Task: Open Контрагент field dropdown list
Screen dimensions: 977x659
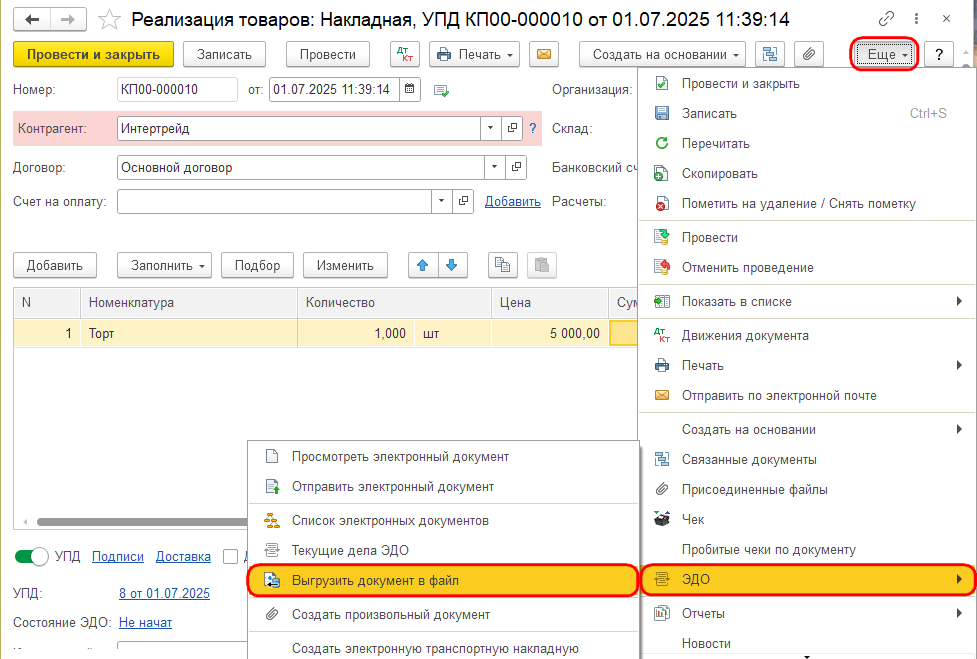Action: click(490, 128)
